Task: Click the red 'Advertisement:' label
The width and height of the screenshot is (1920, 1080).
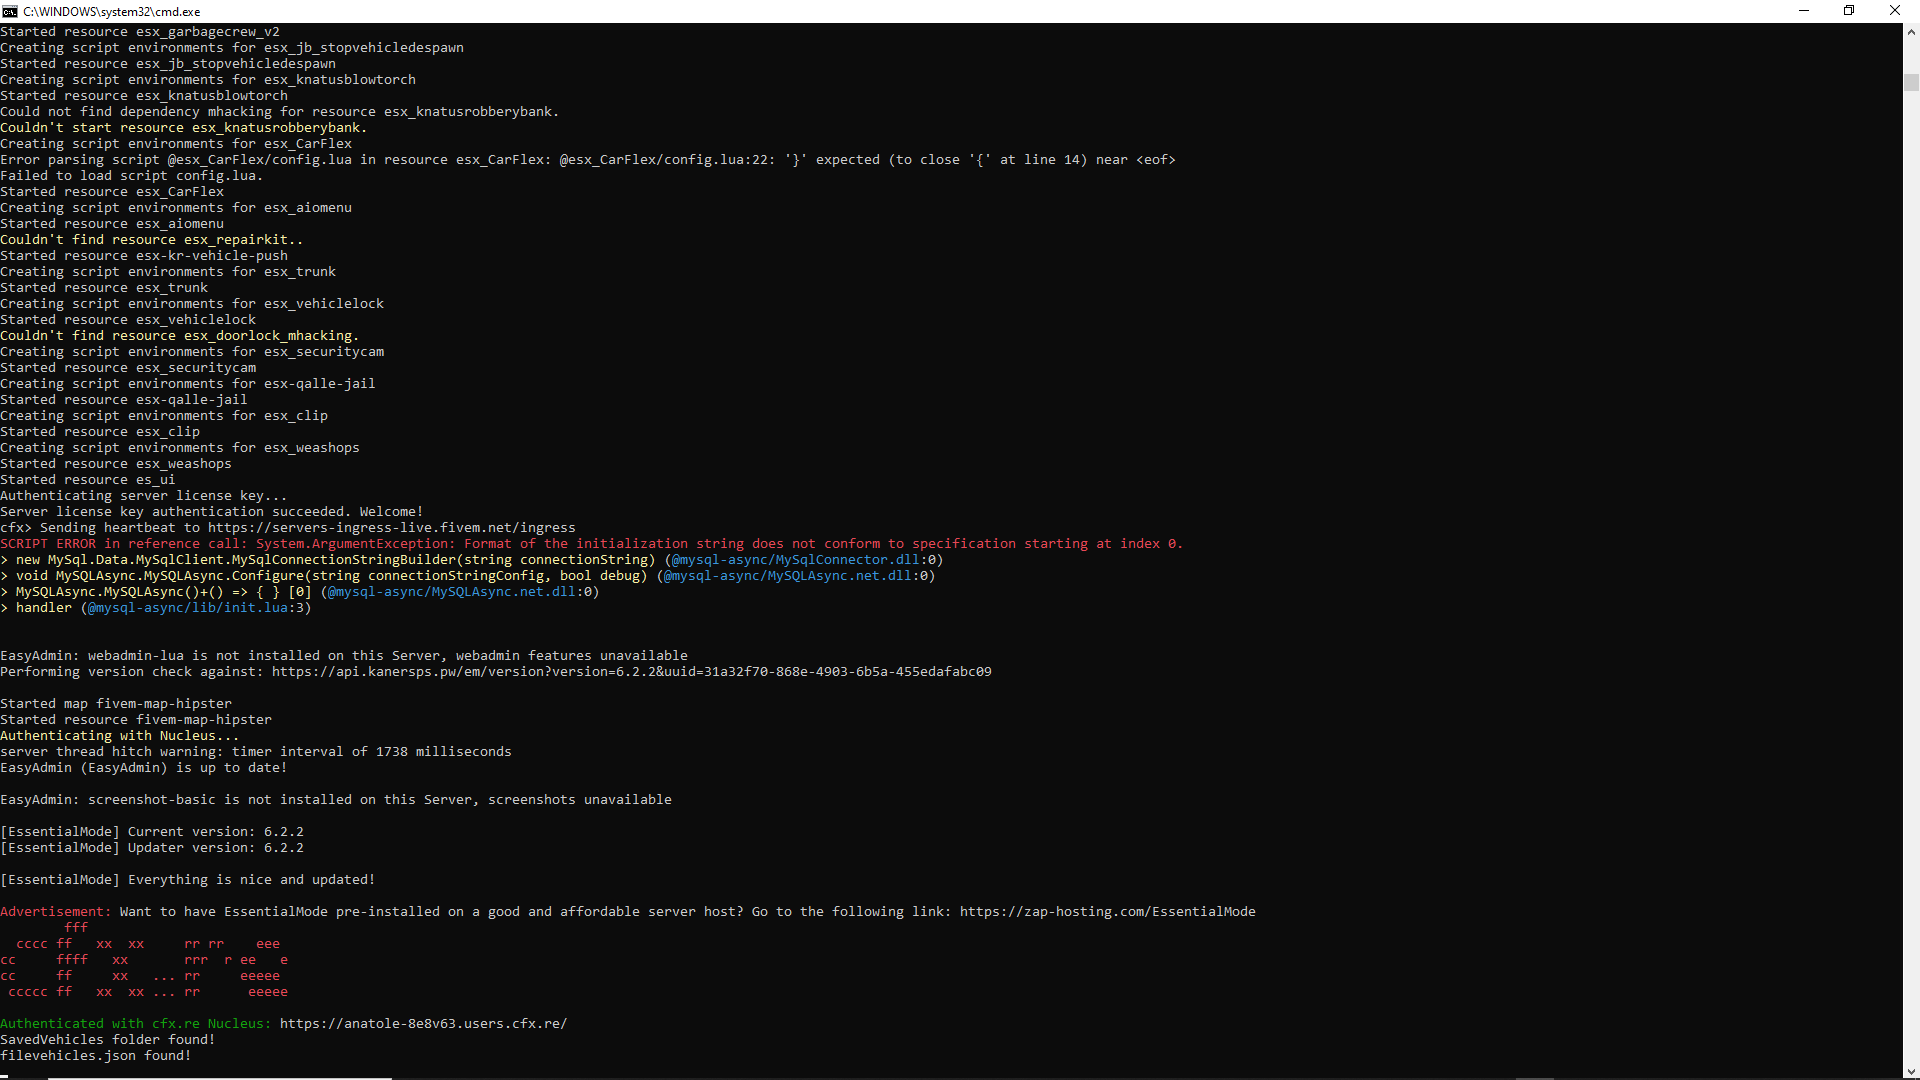Action: click(56, 912)
